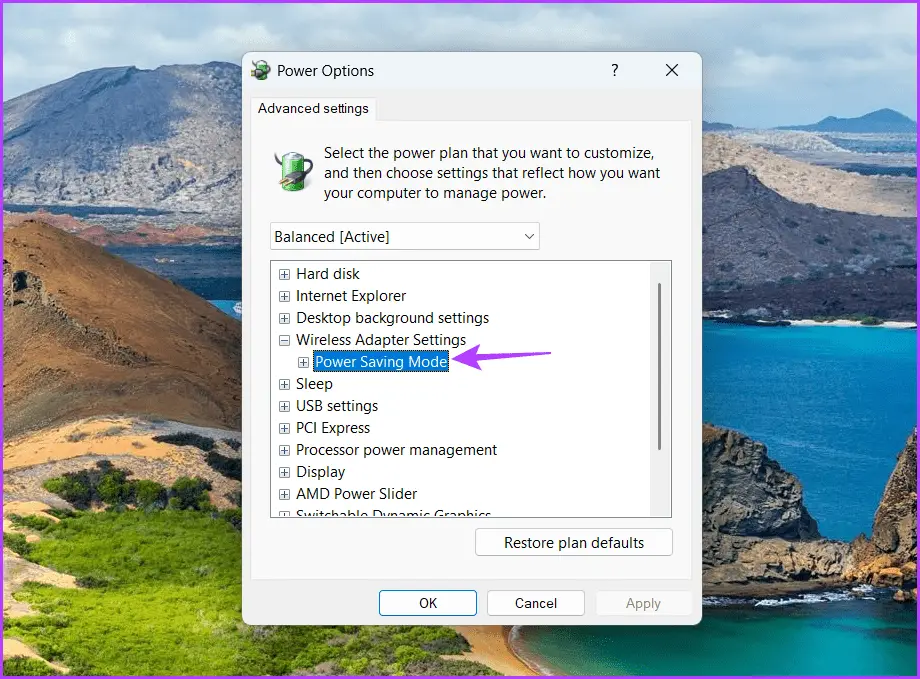
Task: Click the Power Options title bar icon
Action: click(x=261, y=70)
